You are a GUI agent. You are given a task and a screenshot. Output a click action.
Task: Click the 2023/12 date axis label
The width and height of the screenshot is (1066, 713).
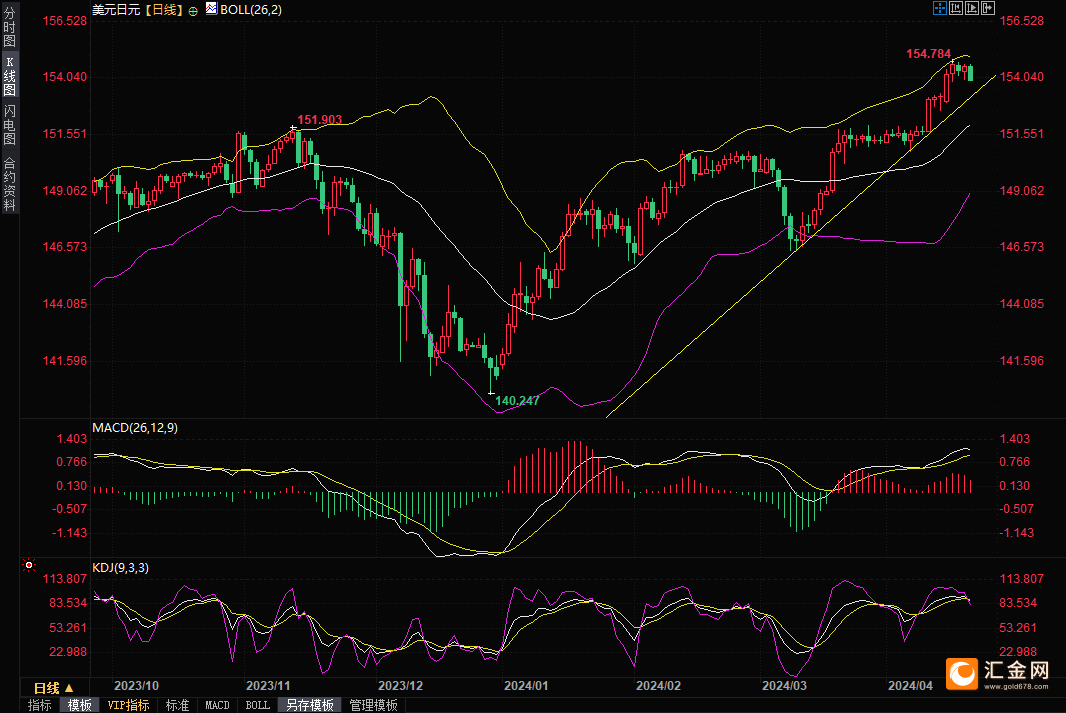click(x=400, y=685)
